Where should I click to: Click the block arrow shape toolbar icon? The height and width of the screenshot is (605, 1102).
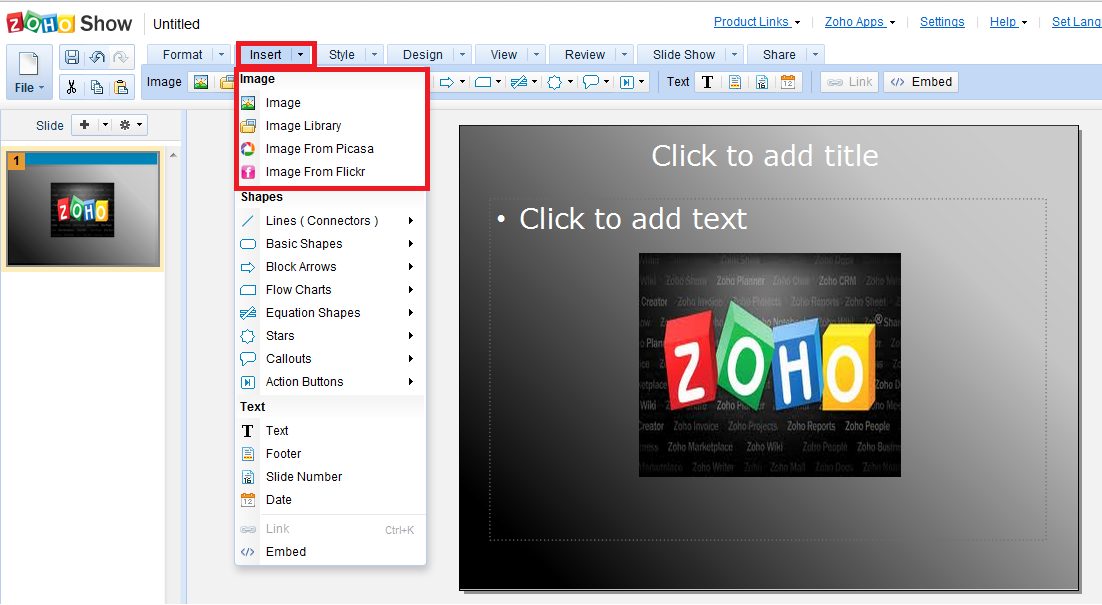(446, 82)
